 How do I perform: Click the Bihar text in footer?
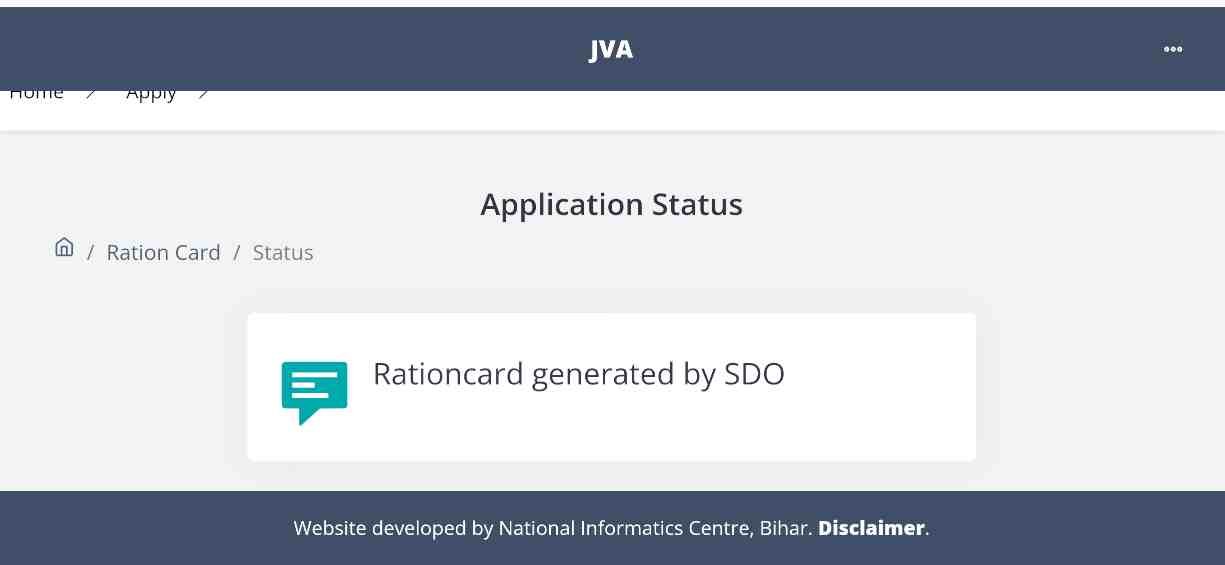[x=784, y=528]
